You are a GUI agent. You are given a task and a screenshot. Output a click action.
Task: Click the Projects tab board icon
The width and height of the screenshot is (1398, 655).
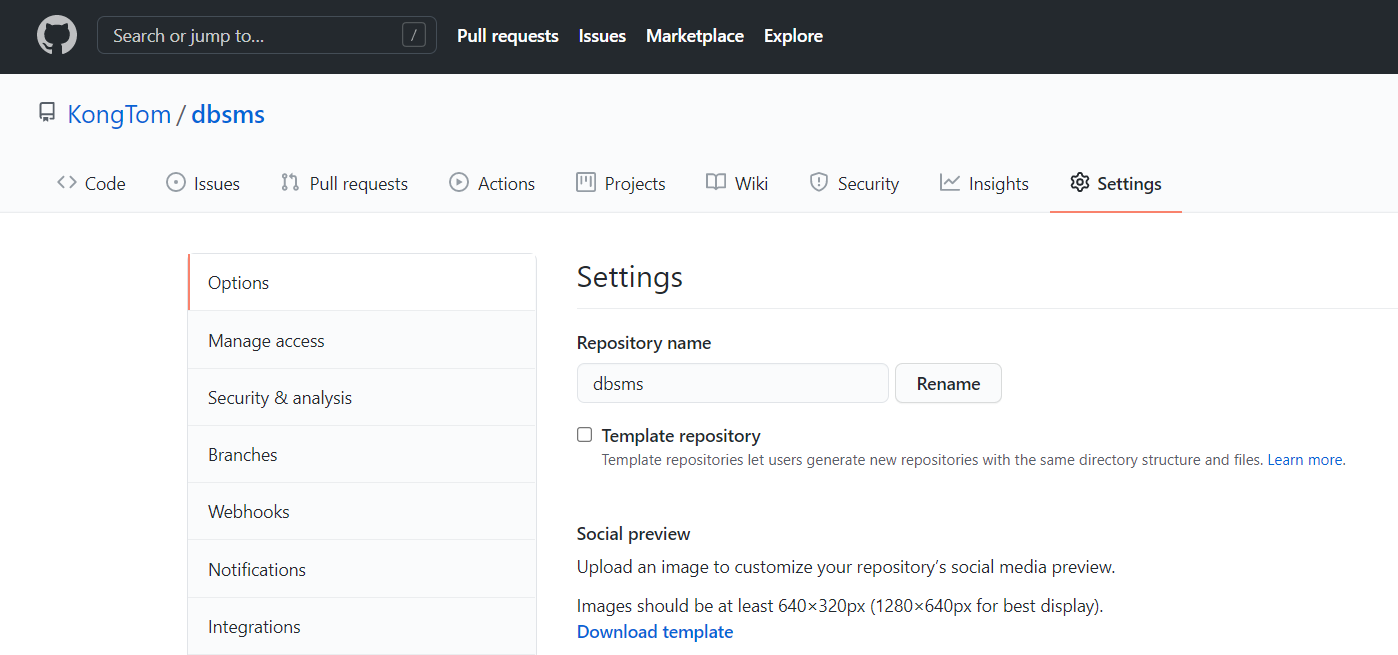click(586, 182)
